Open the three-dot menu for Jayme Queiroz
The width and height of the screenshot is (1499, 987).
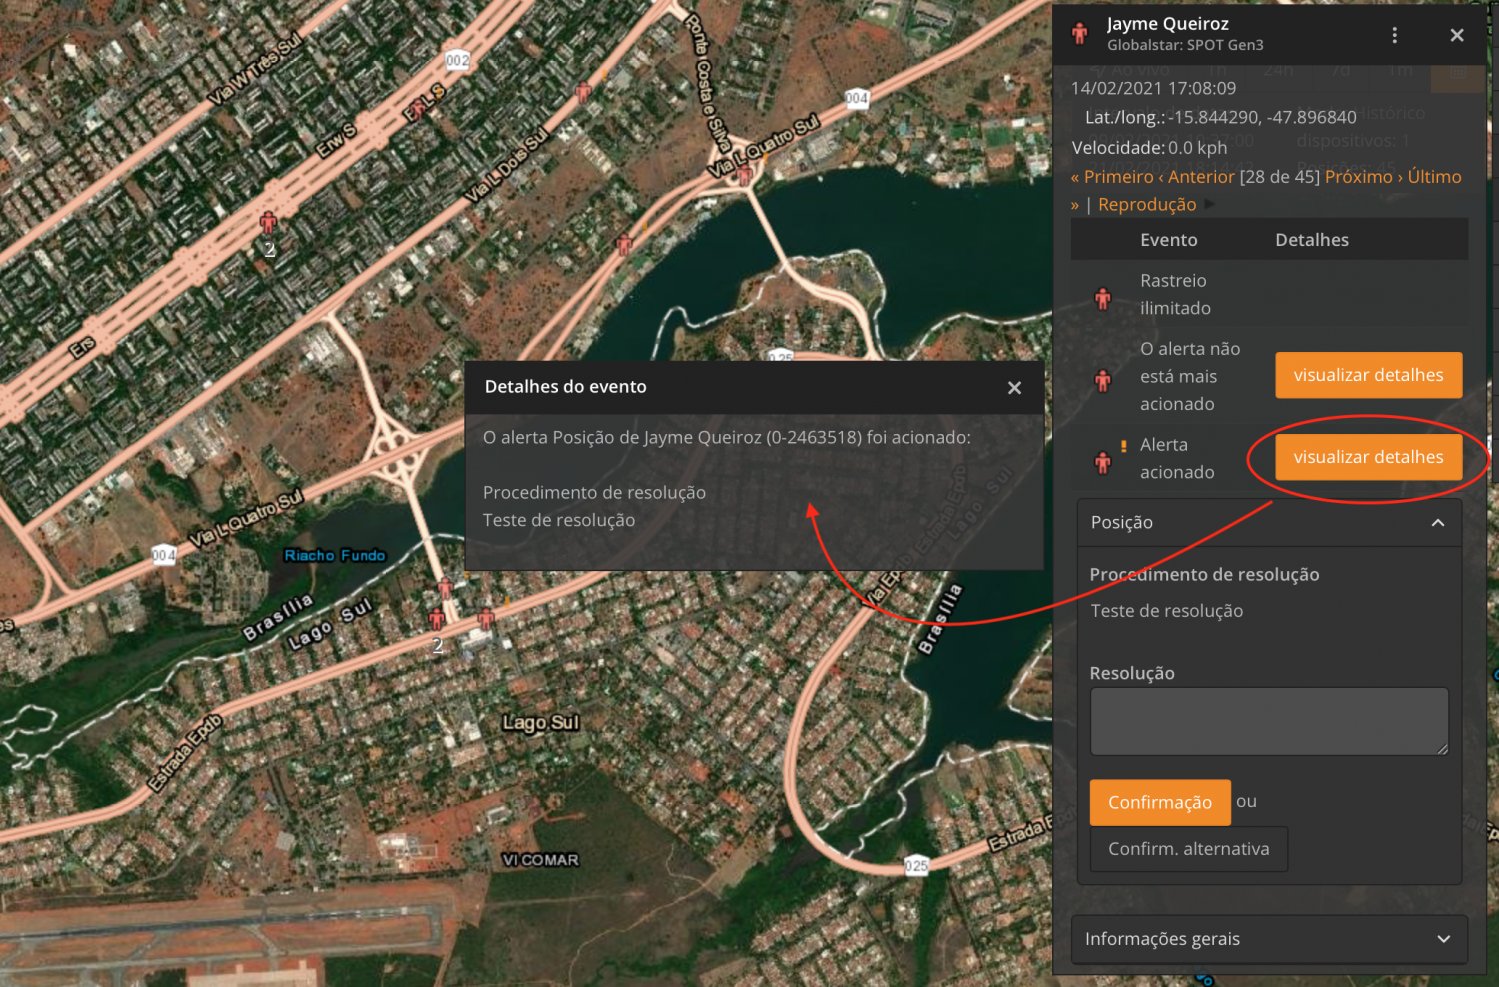click(x=1394, y=35)
